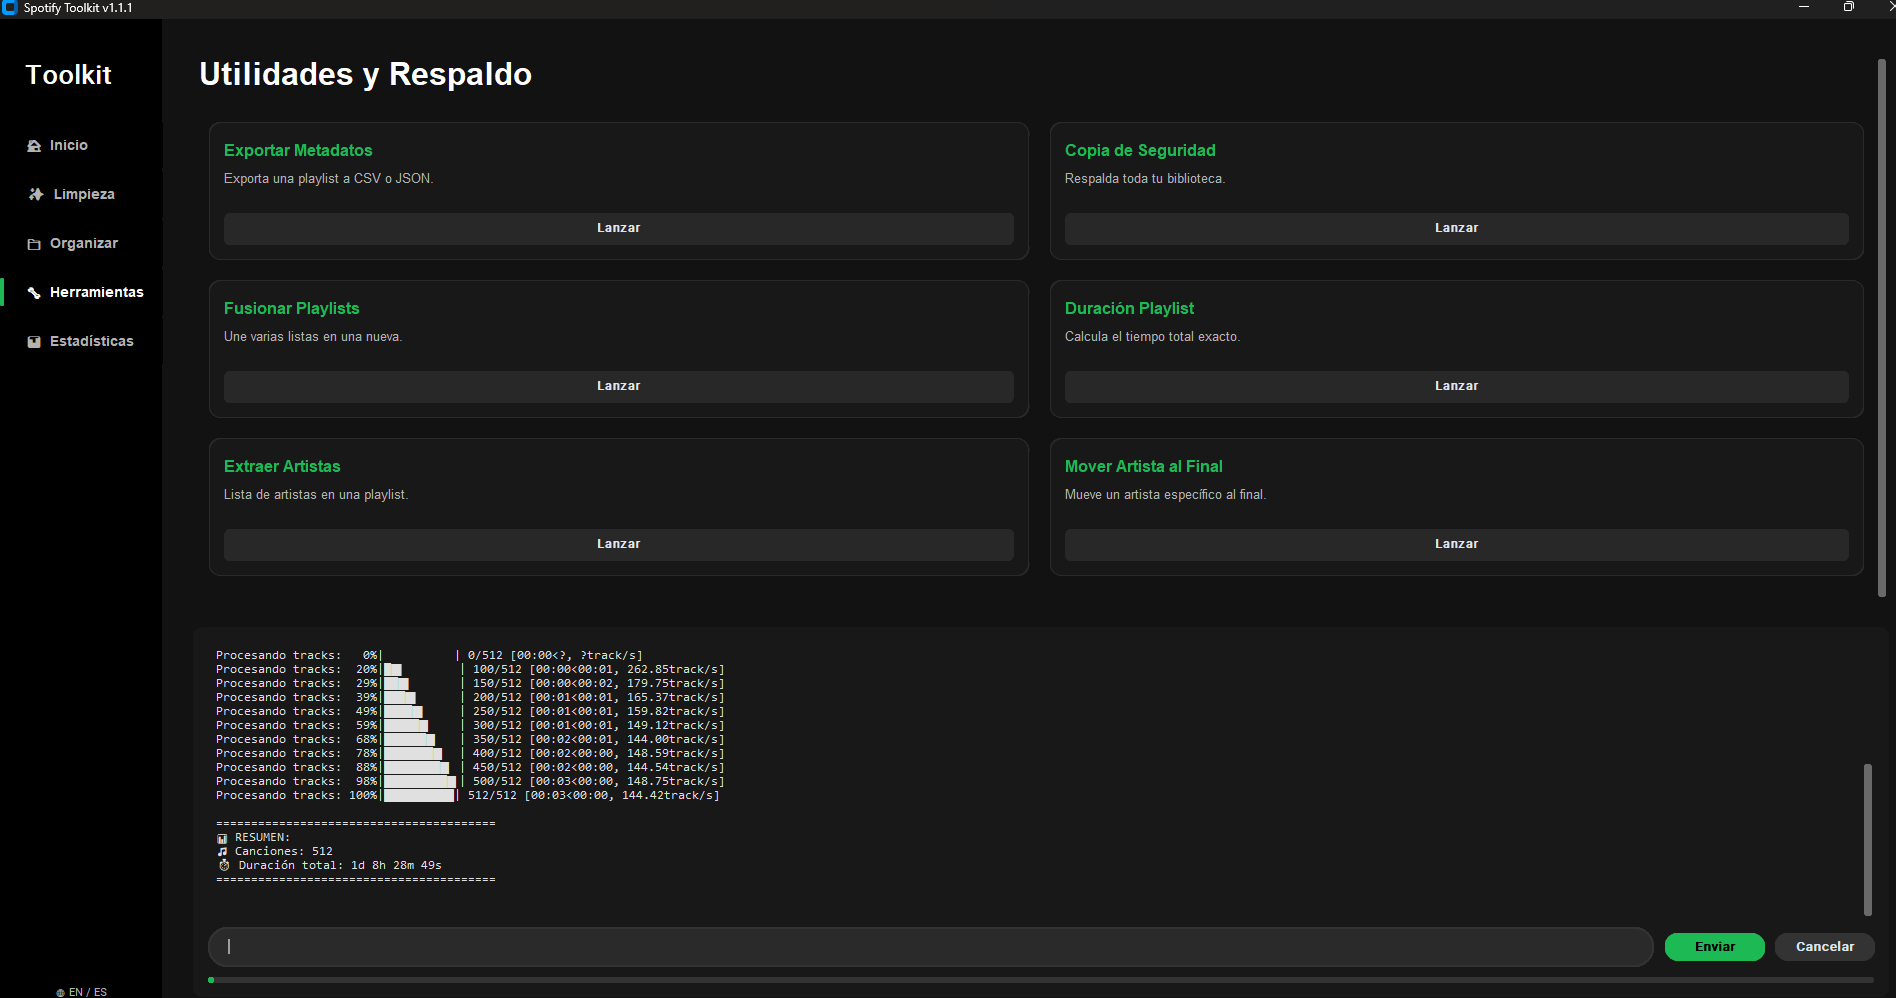Open the Organizar section

[84, 244]
